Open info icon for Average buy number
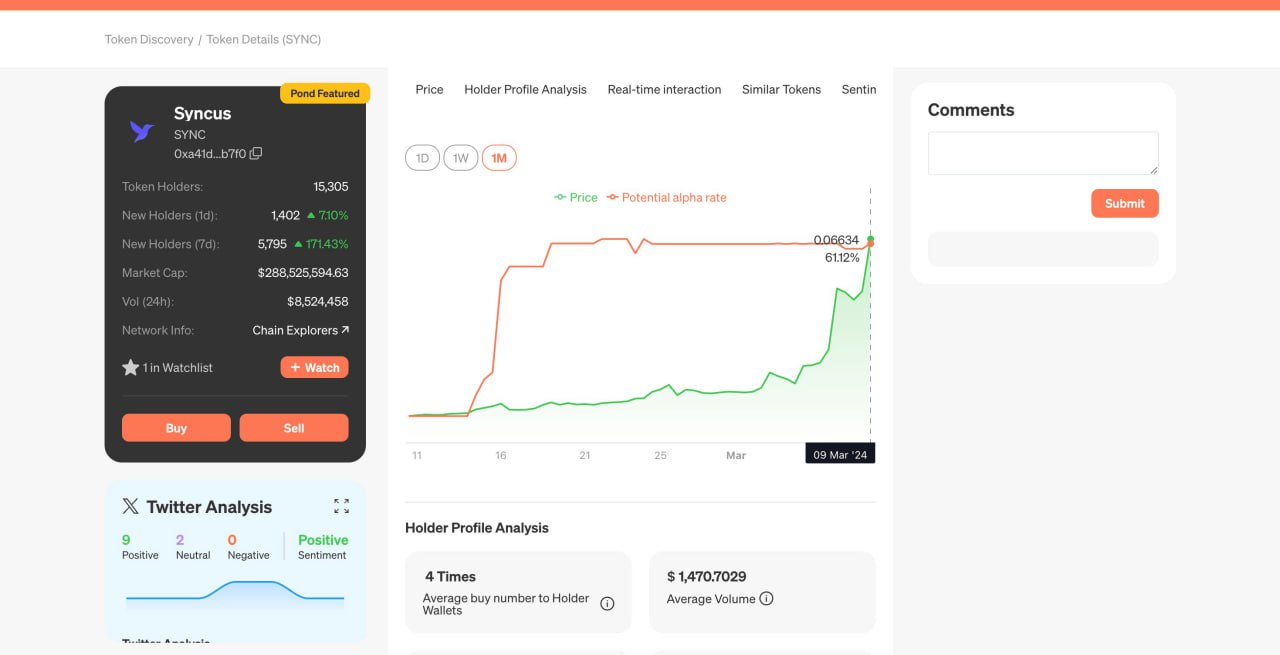Image resolution: width=1280 pixels, height=655 pixels. pyautogui.click(x=607, y=603)
